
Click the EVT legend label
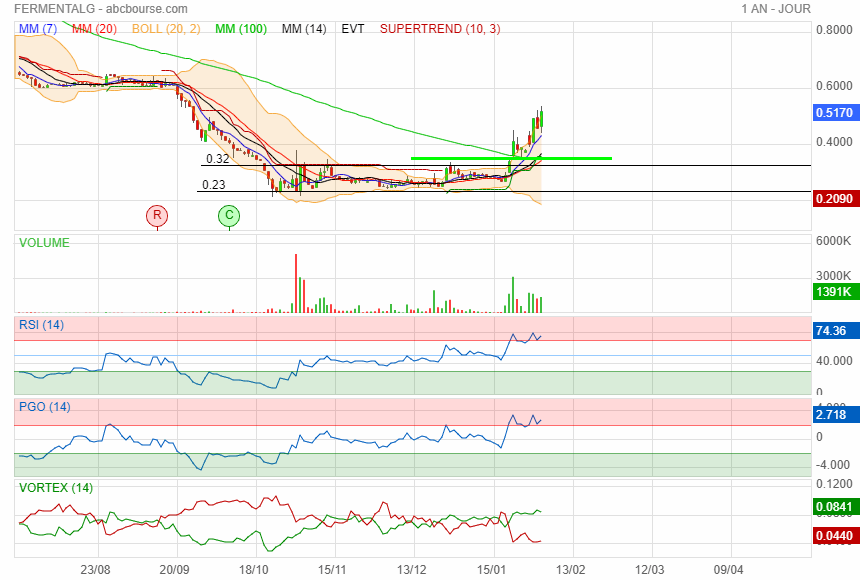coord(353,29)
